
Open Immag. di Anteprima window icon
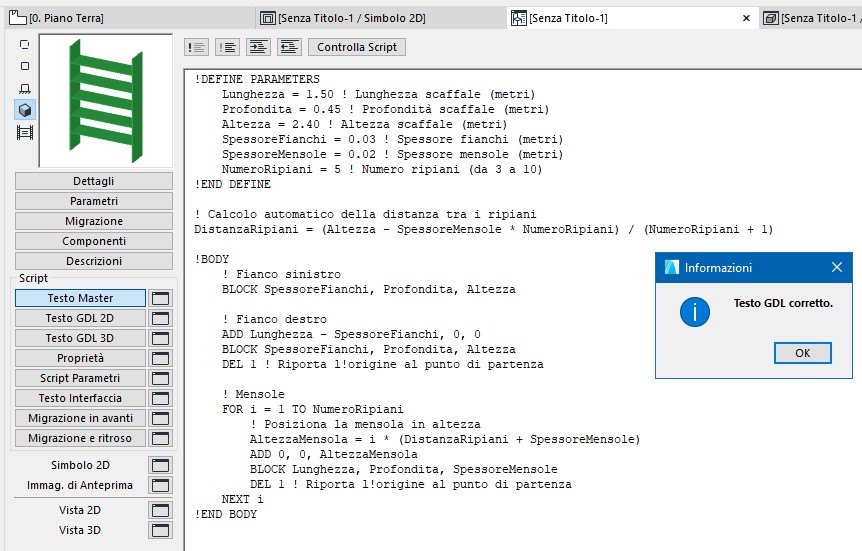tap(160, 485)
